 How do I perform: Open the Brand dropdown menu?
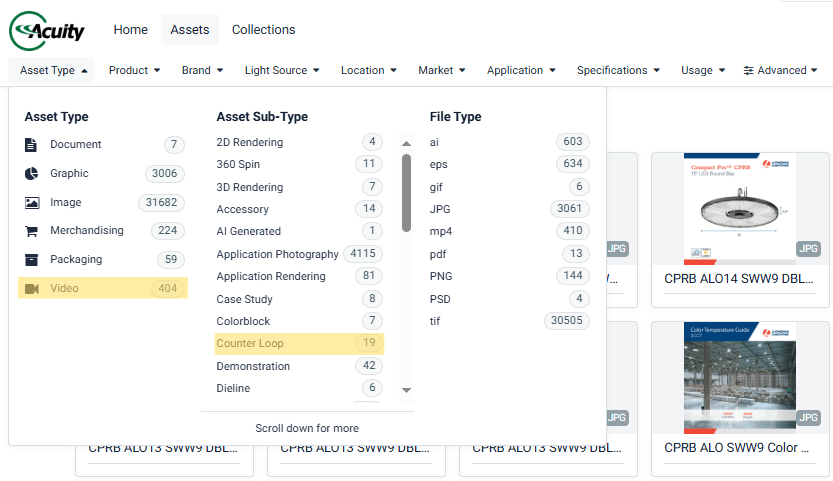(202, 71)
